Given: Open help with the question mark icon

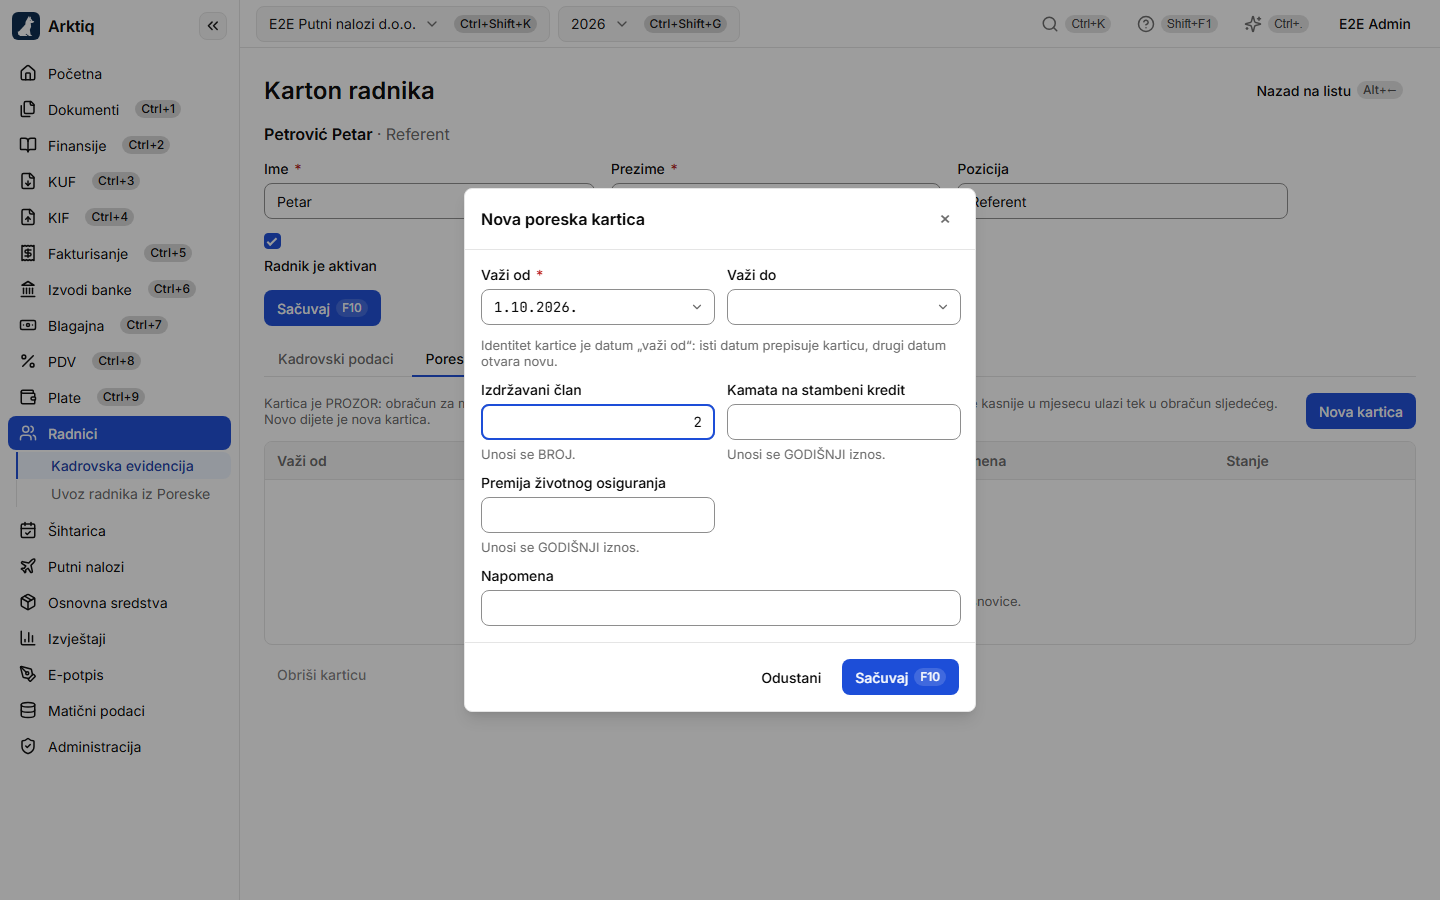Looking at the screenshot, I should [x=1146, y=24].
